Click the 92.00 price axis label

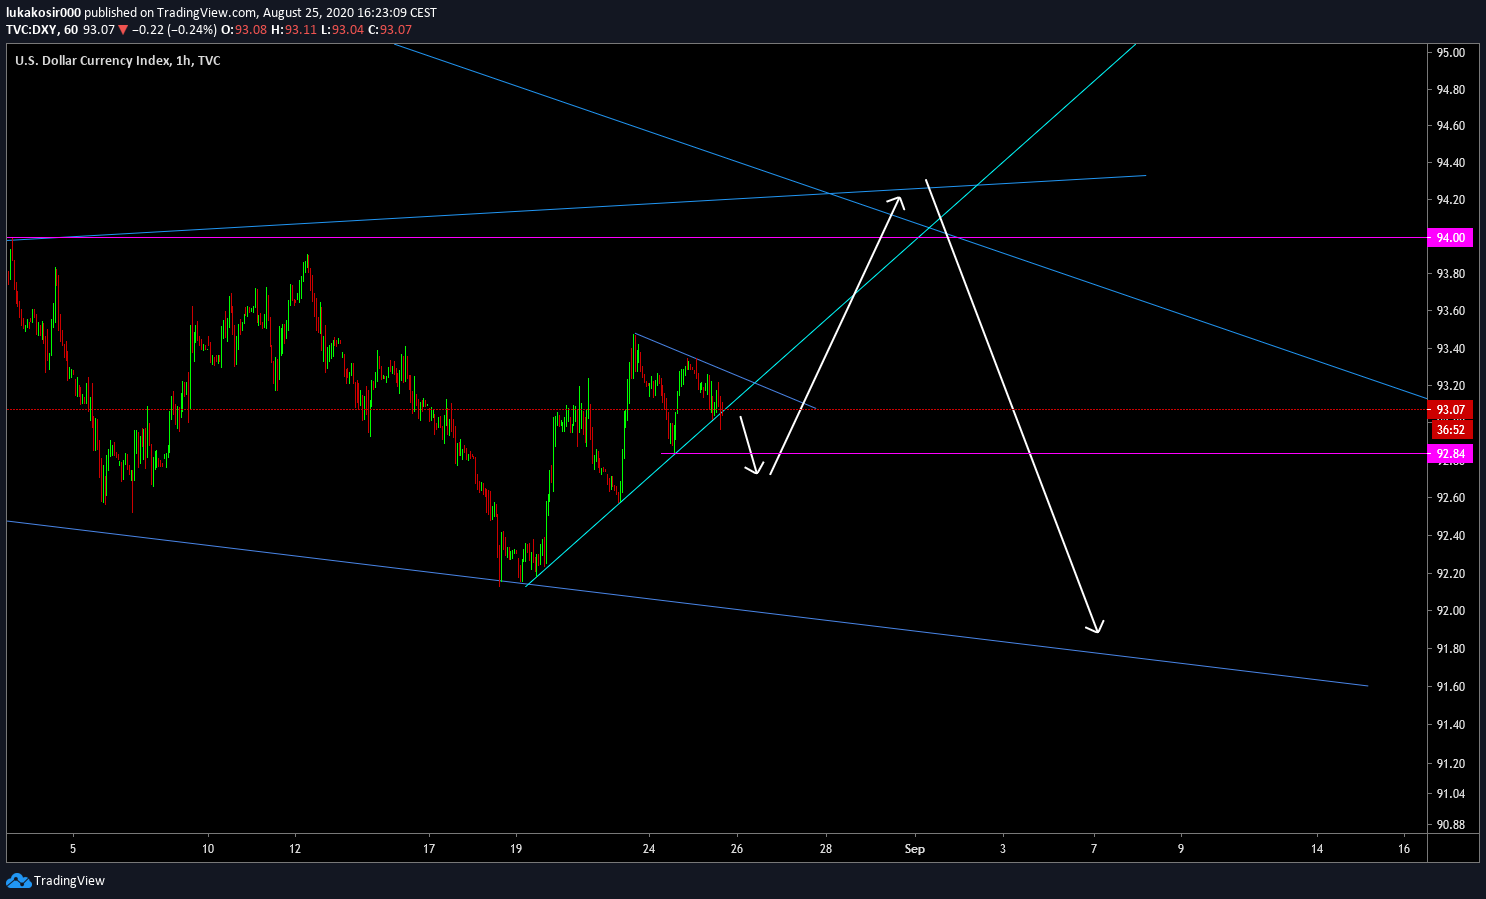pos(1451,611)
